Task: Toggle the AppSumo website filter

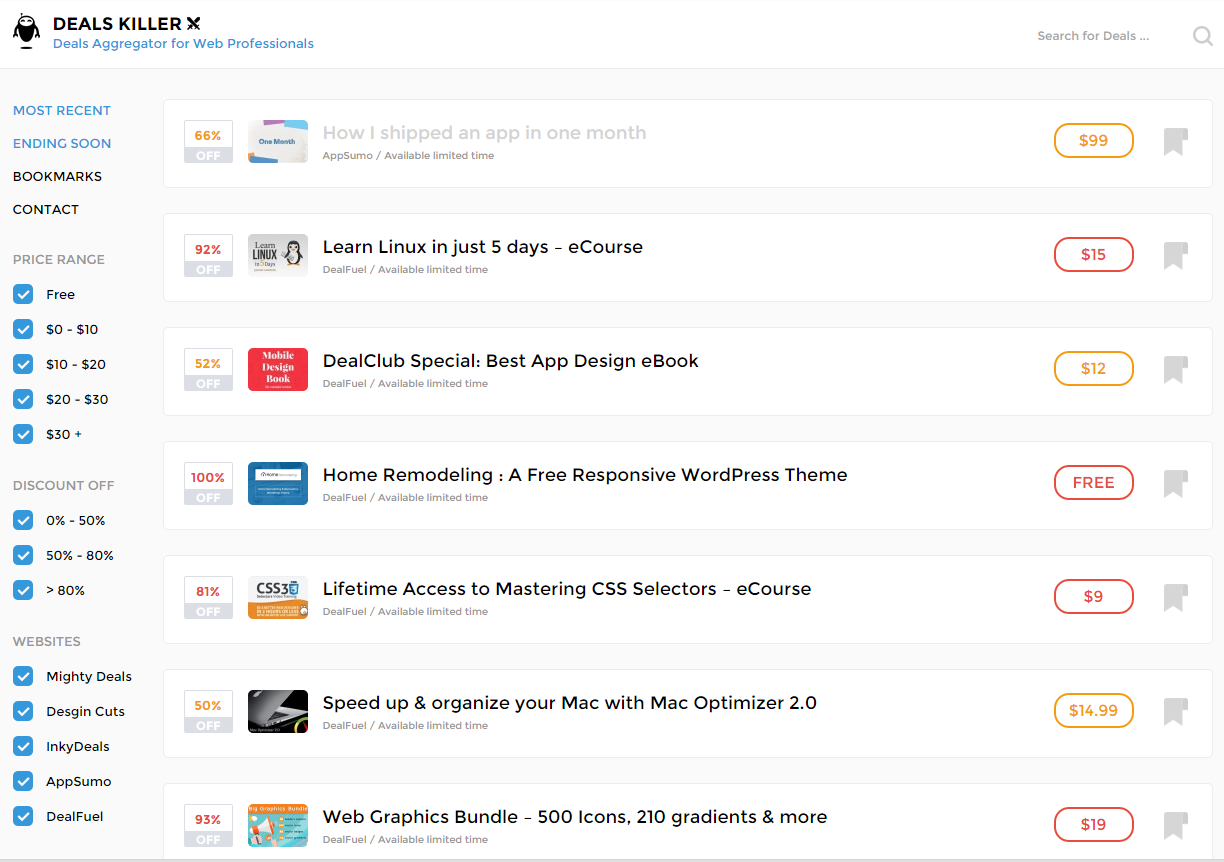Action: point(23,781)
